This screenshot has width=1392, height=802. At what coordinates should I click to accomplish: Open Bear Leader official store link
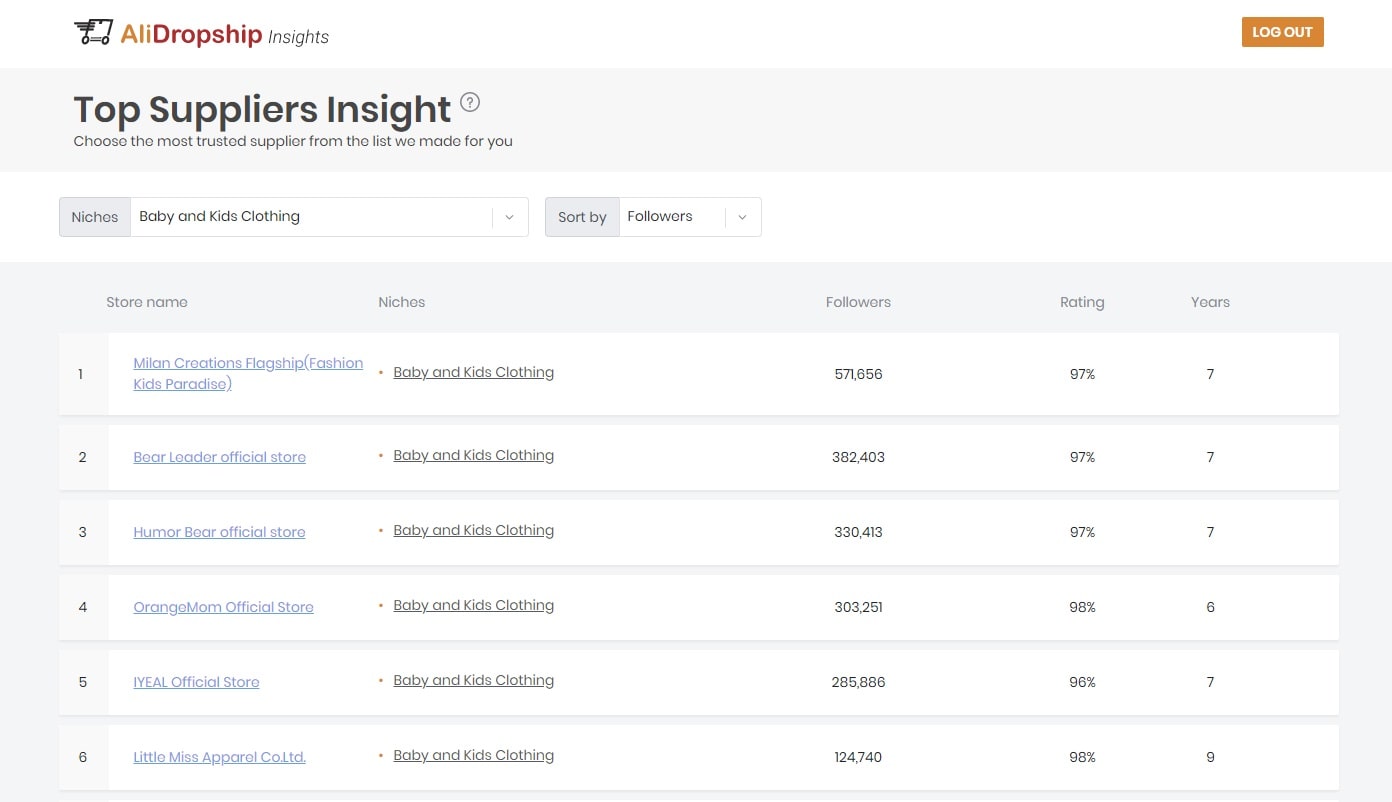click(x=219, y=457)
